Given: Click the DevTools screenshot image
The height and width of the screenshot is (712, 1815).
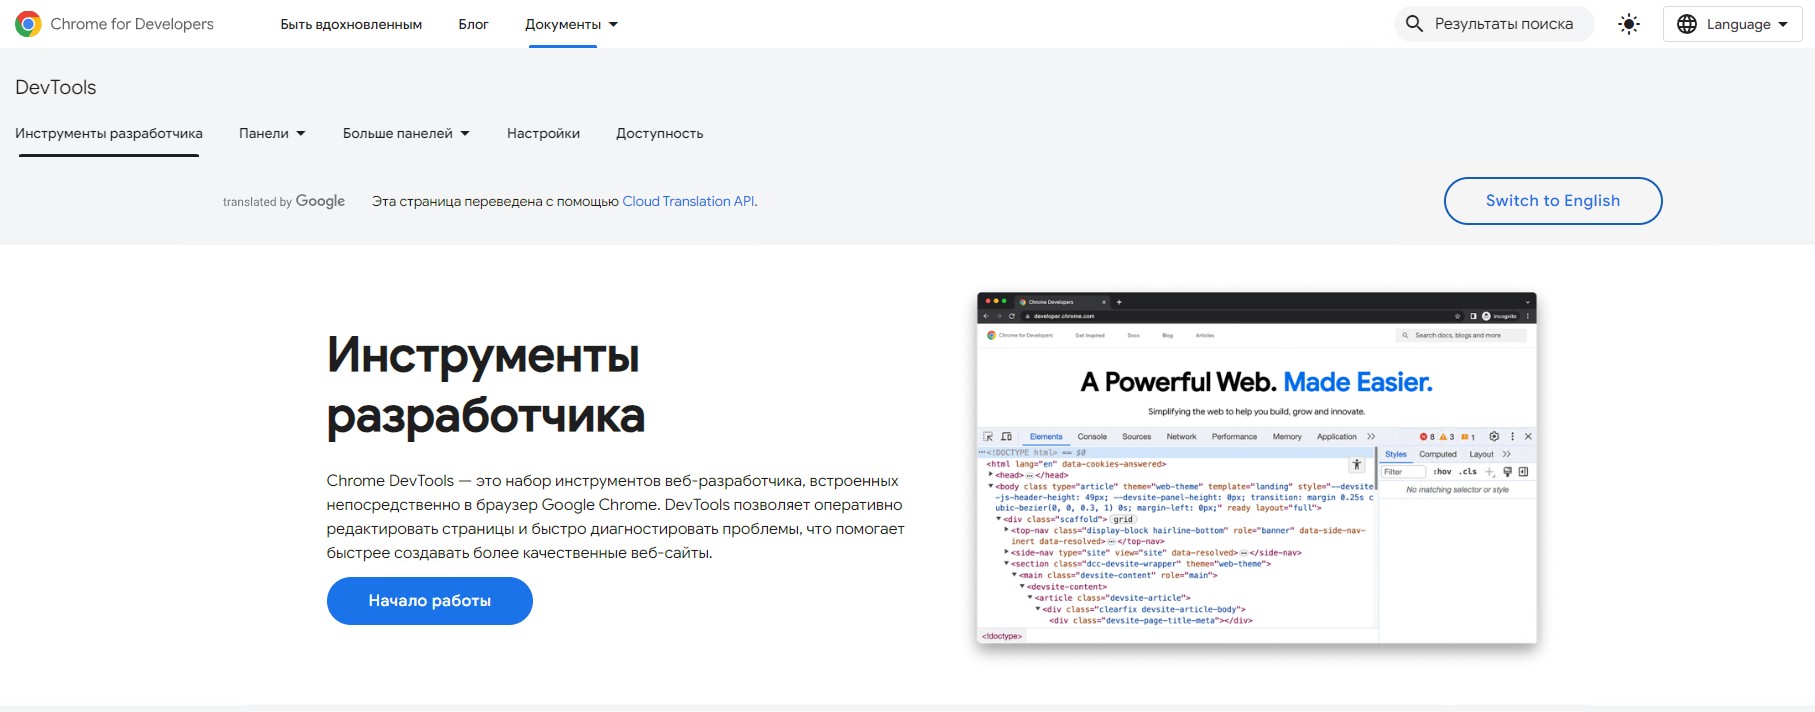Looking at the screenshot, I should [1257, 468].
